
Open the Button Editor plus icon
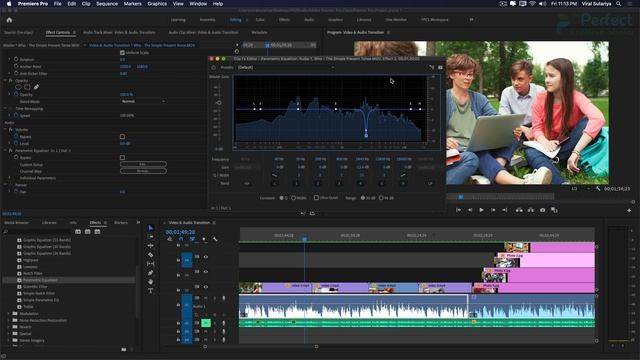[629, 210]
